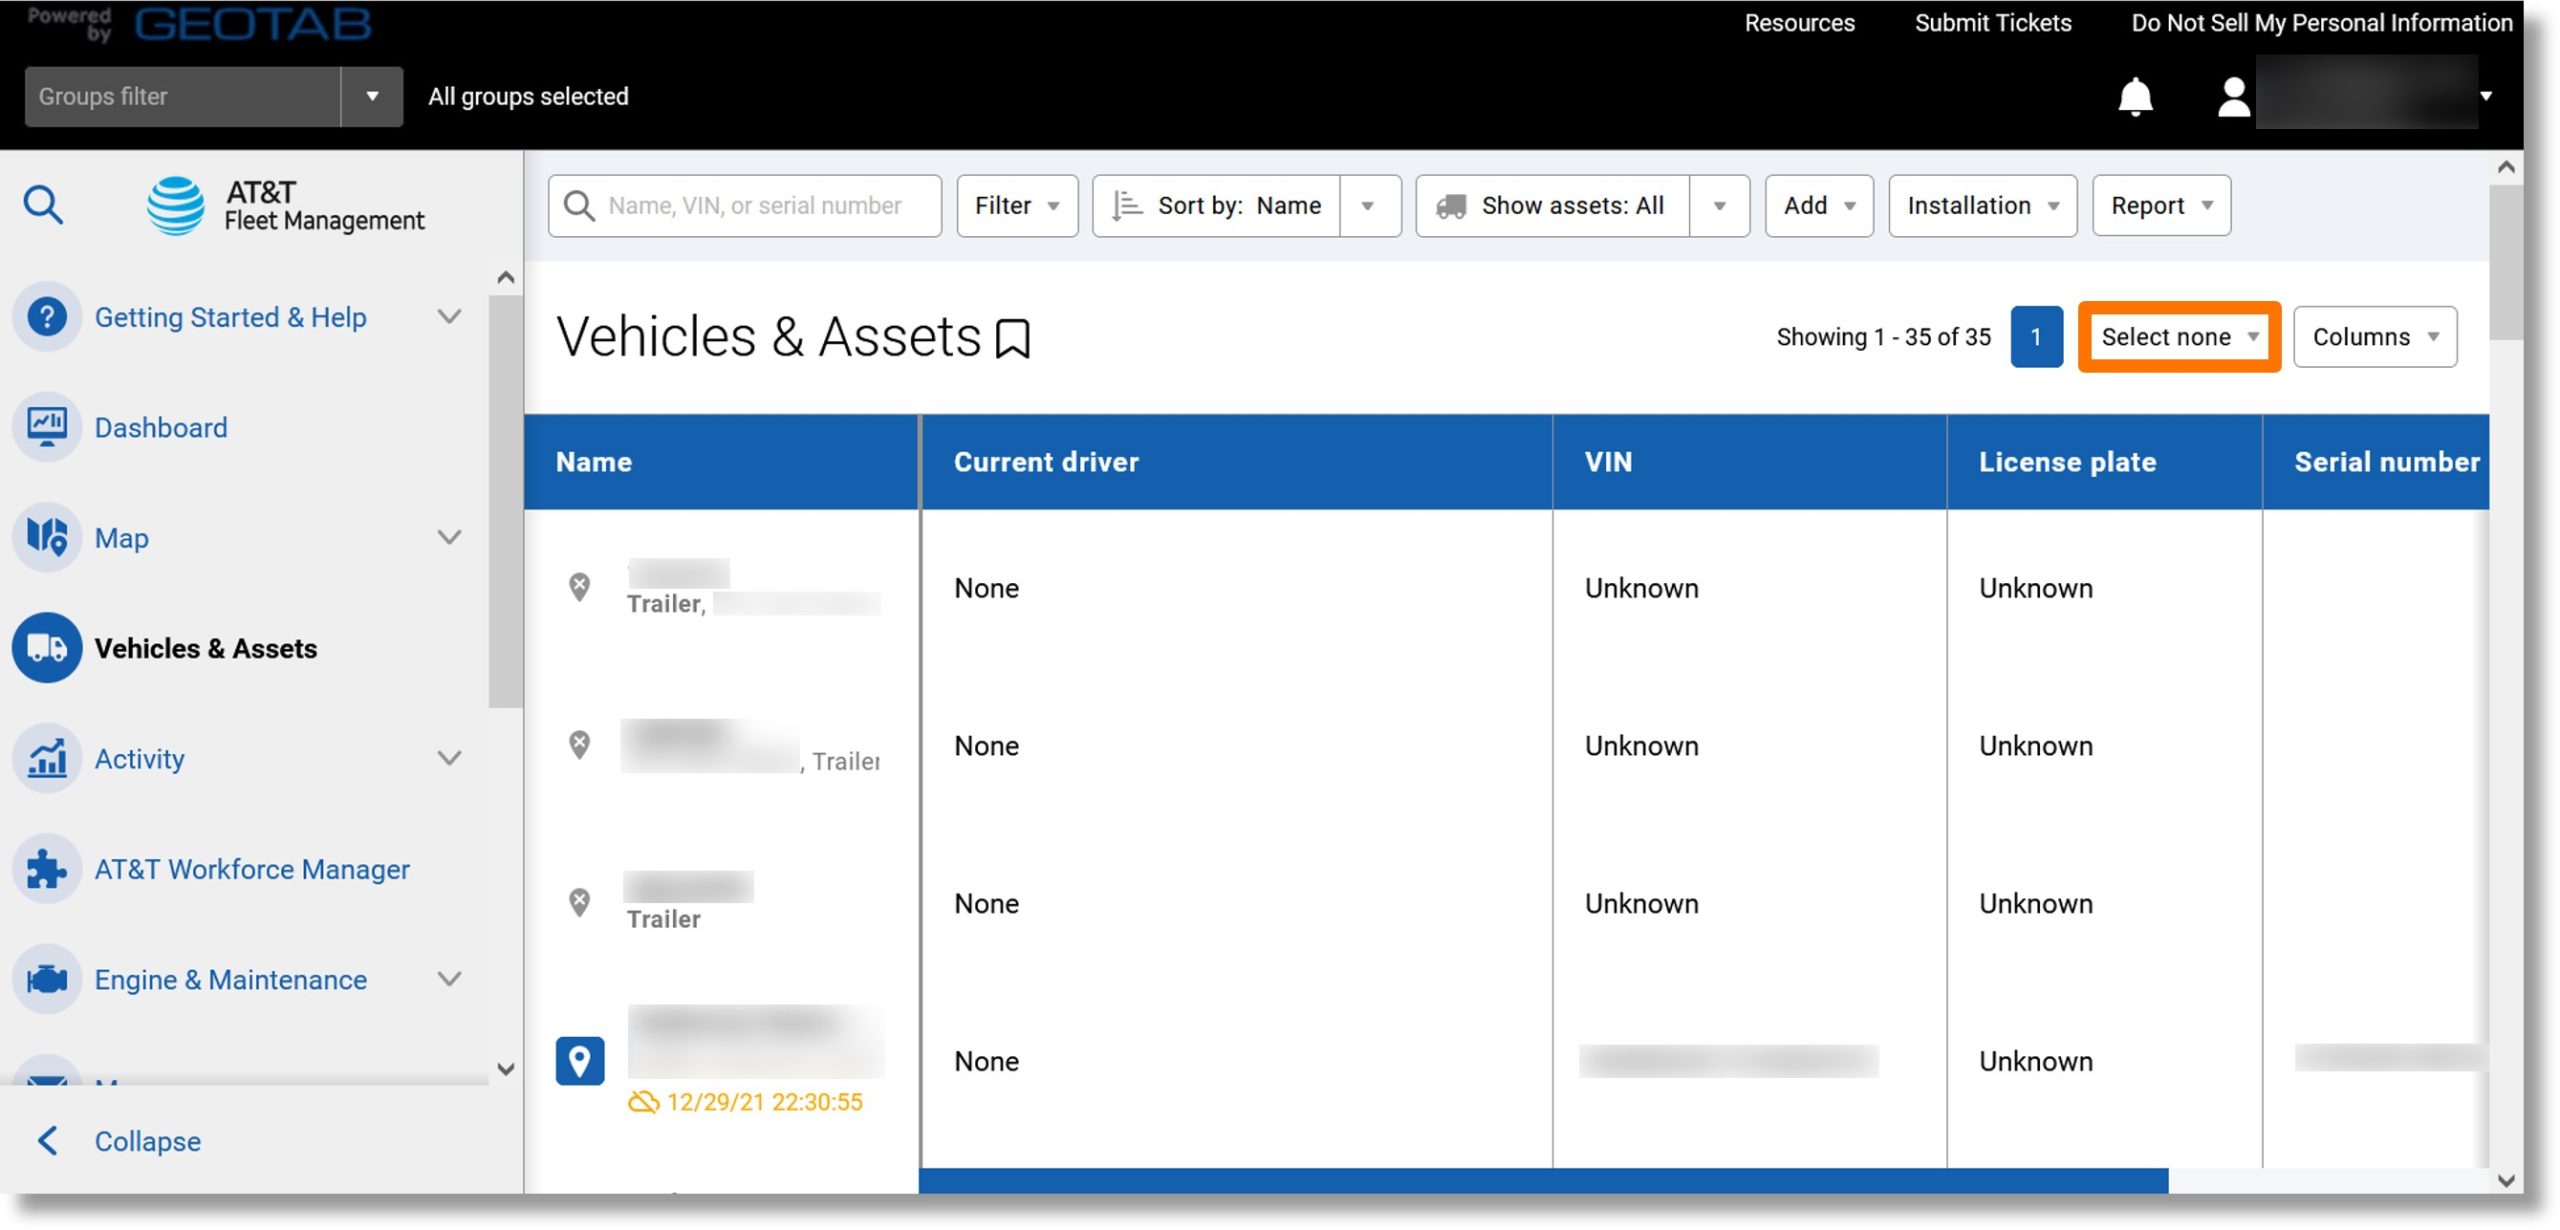
Task: Click the Engine & Maintenance nav icon
Action: [47, 980]
